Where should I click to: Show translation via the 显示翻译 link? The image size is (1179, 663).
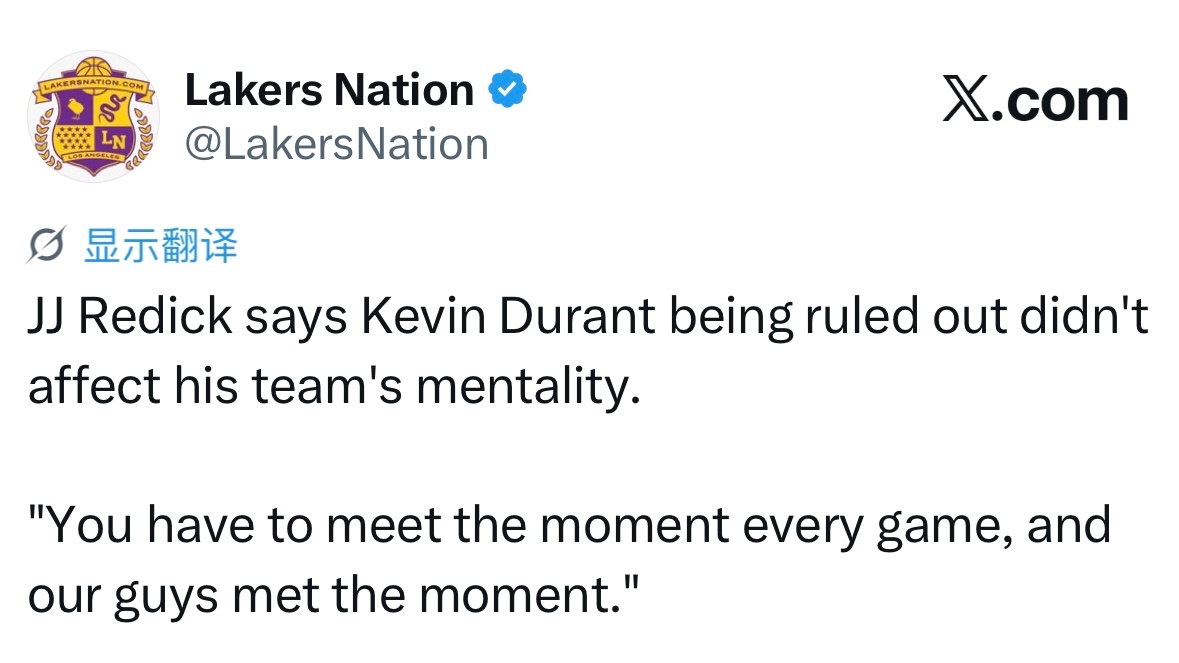pyautogui.click(x=160, y=246)
